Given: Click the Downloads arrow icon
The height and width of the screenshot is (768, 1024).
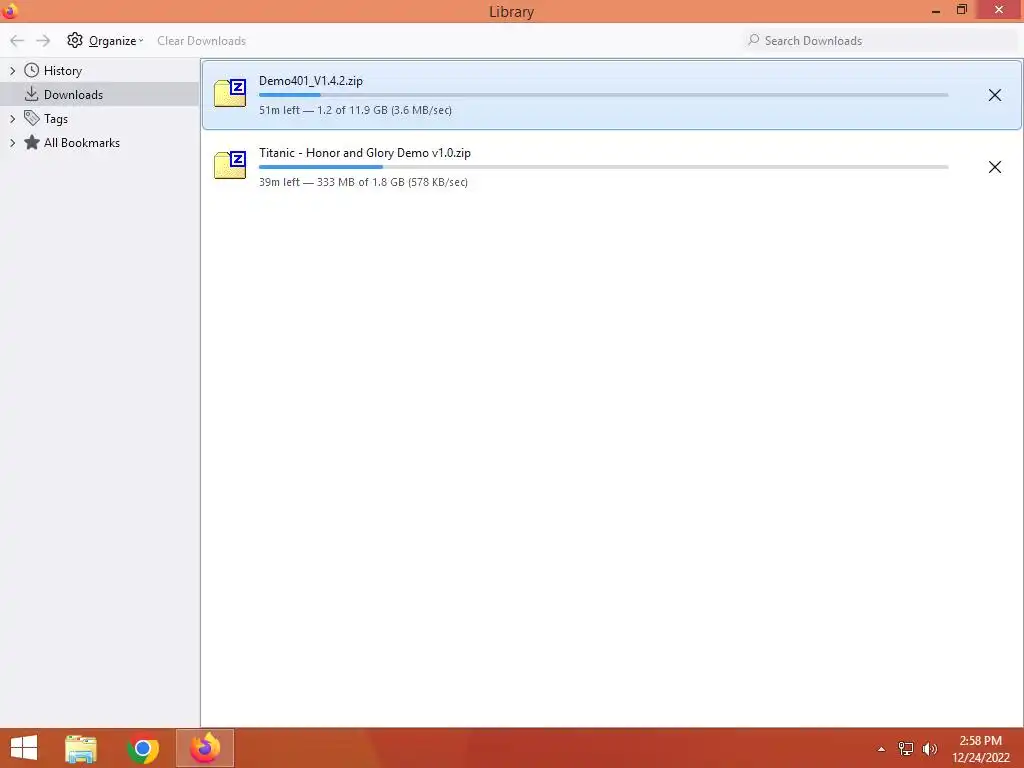Looking at the screenshot, I should [x=31, y=94].
